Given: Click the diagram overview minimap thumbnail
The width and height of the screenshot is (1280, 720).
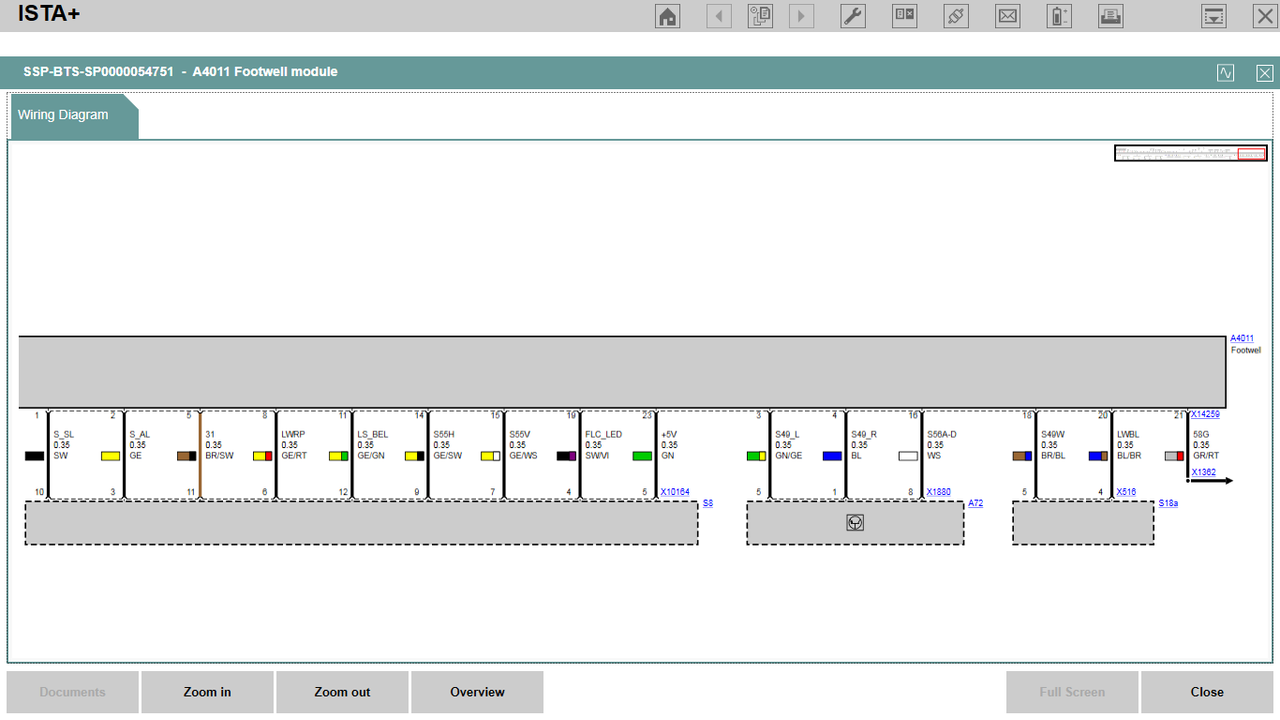Looking at the screenshot, I should (1191, 153).
